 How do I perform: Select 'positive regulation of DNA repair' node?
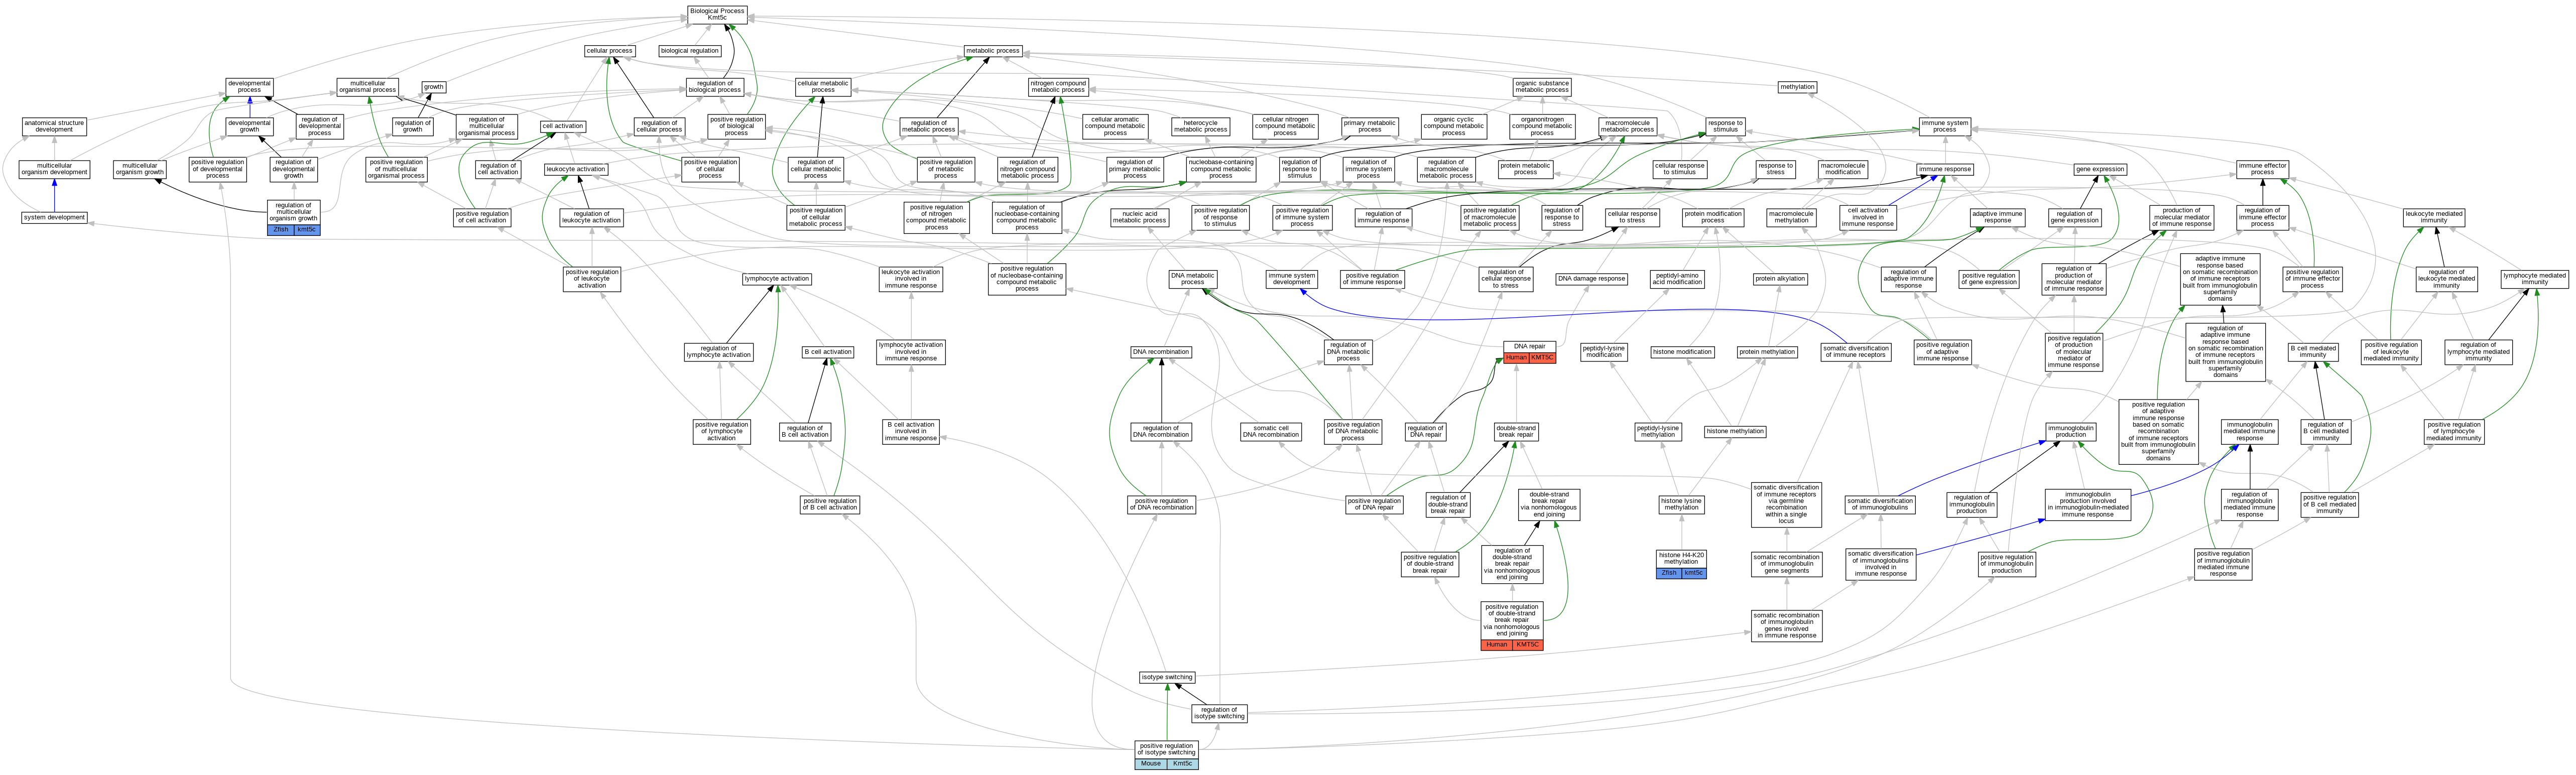tap(1374, 504)
